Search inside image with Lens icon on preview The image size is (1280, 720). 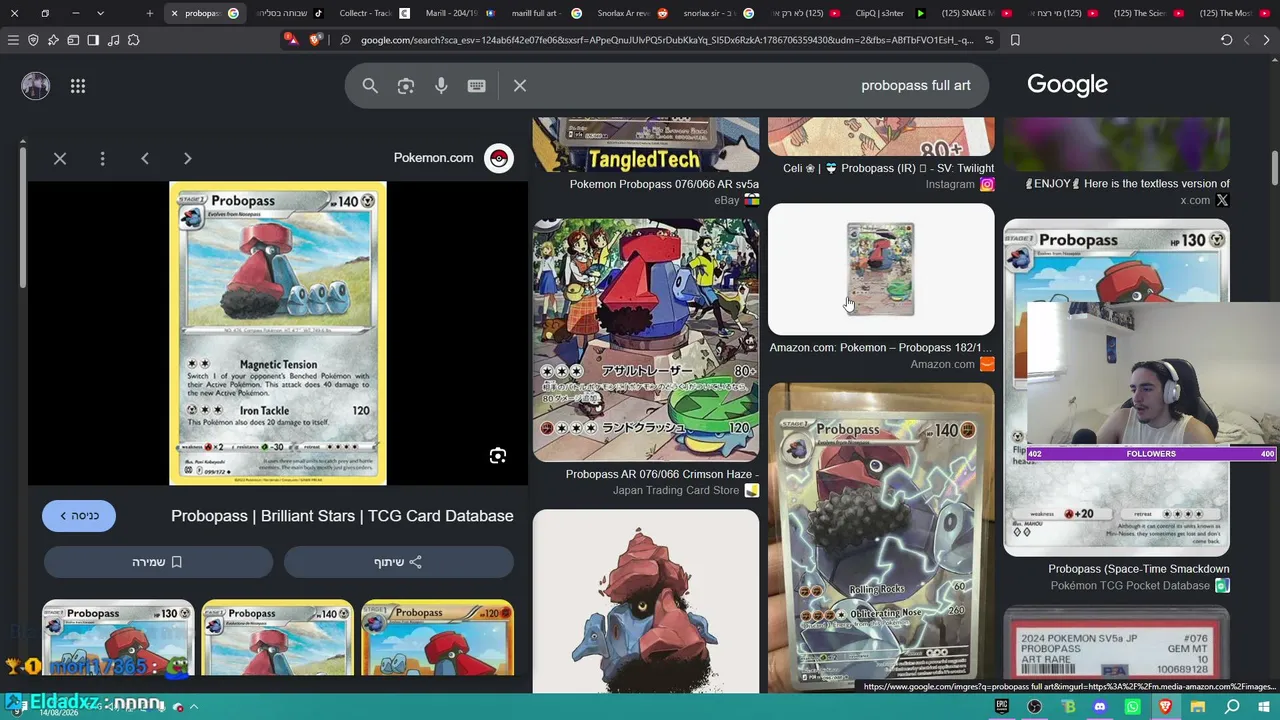[x=498, y=456]
